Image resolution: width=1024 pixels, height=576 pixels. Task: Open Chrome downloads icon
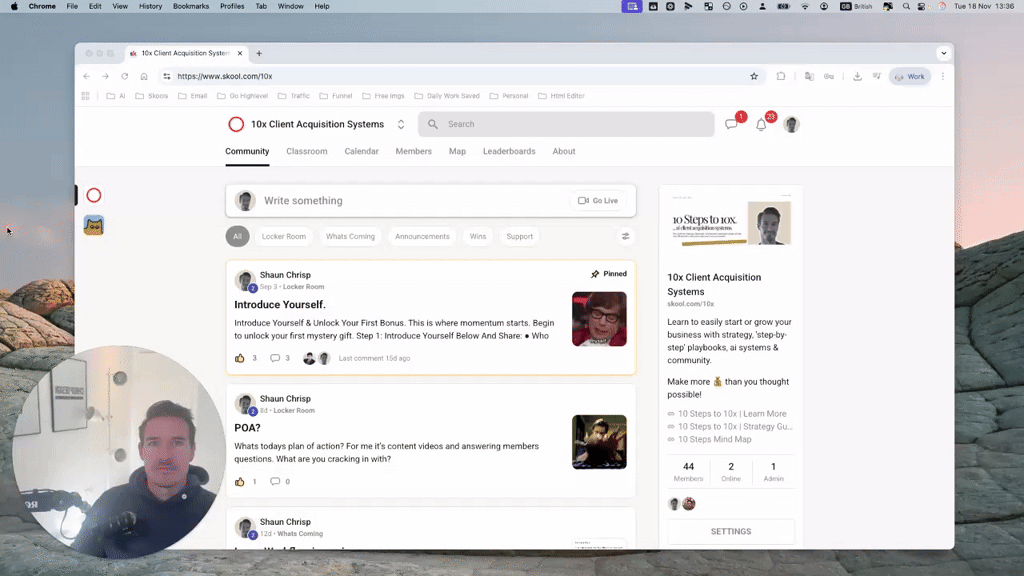point(857,76)
